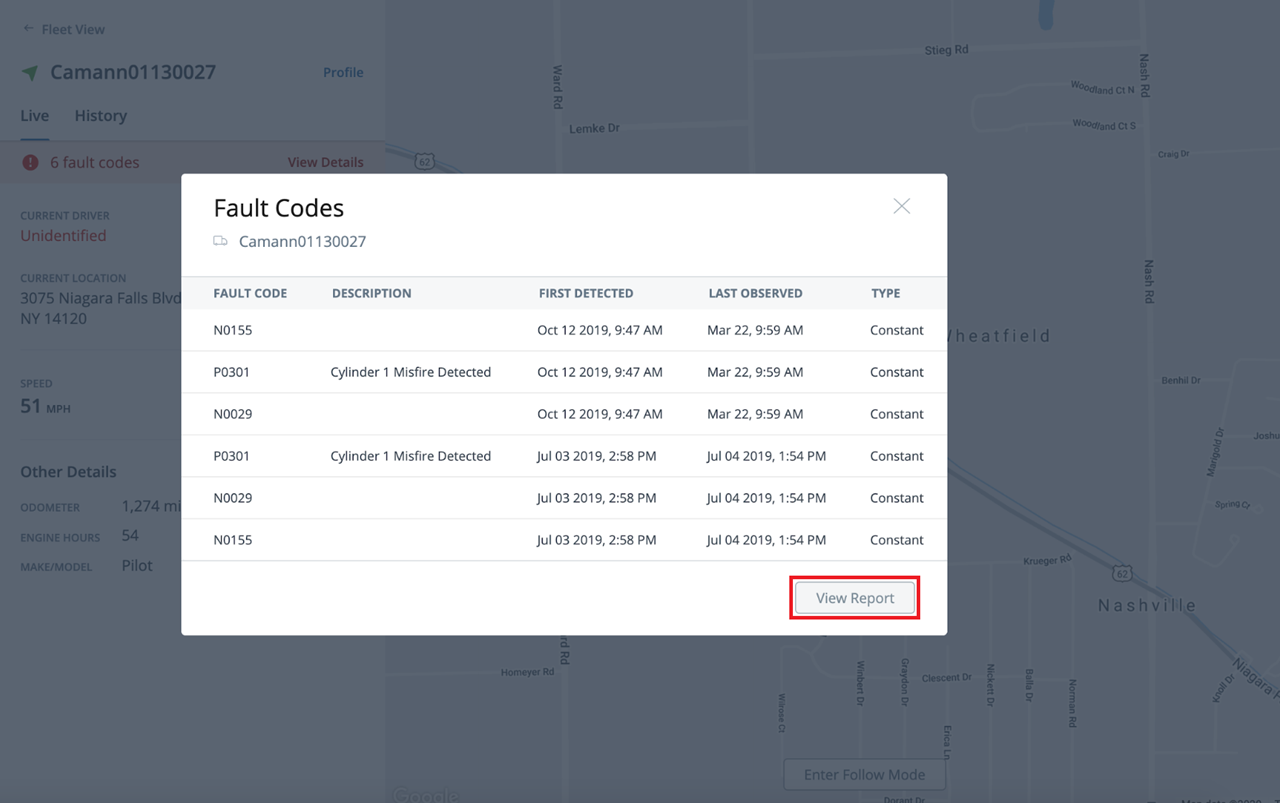Sort by the Fault Code column header
Viewport: 1280px width, 803px height.
250,293
